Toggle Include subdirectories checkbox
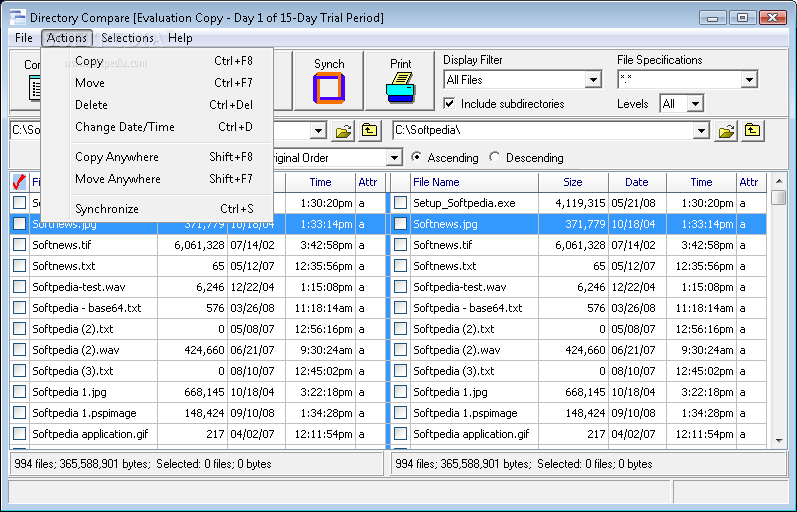The width and height of the screenshot is (797, 512). pyautogui.click(x=449, y=104)
